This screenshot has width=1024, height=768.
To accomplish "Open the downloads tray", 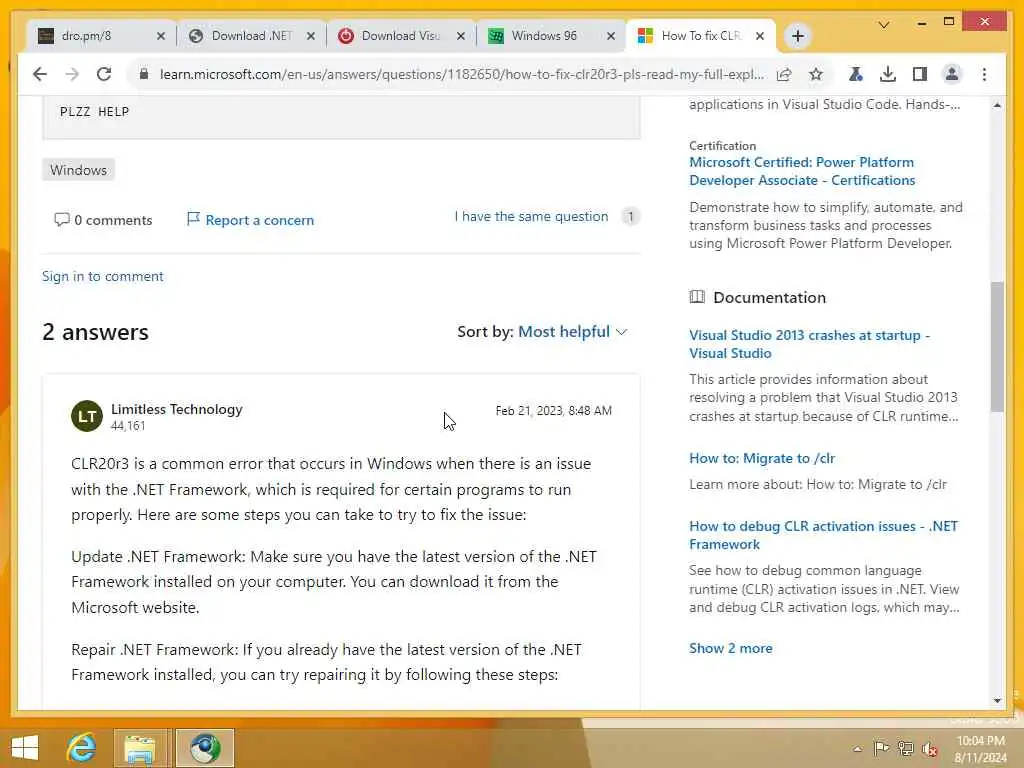I will (888, 74).
